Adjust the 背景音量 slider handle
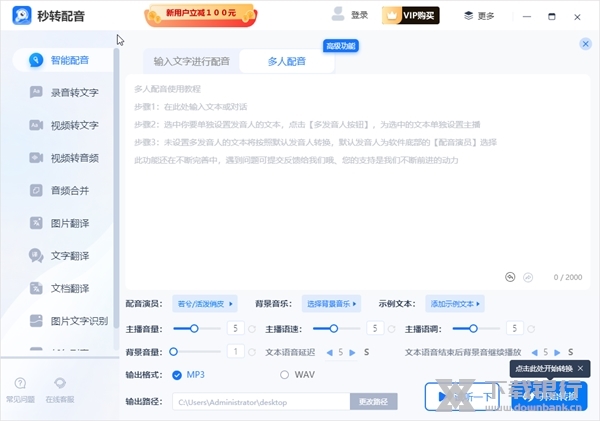Image resolution: width=600 pixels, height=421 pixels. [x=173, y=352]
